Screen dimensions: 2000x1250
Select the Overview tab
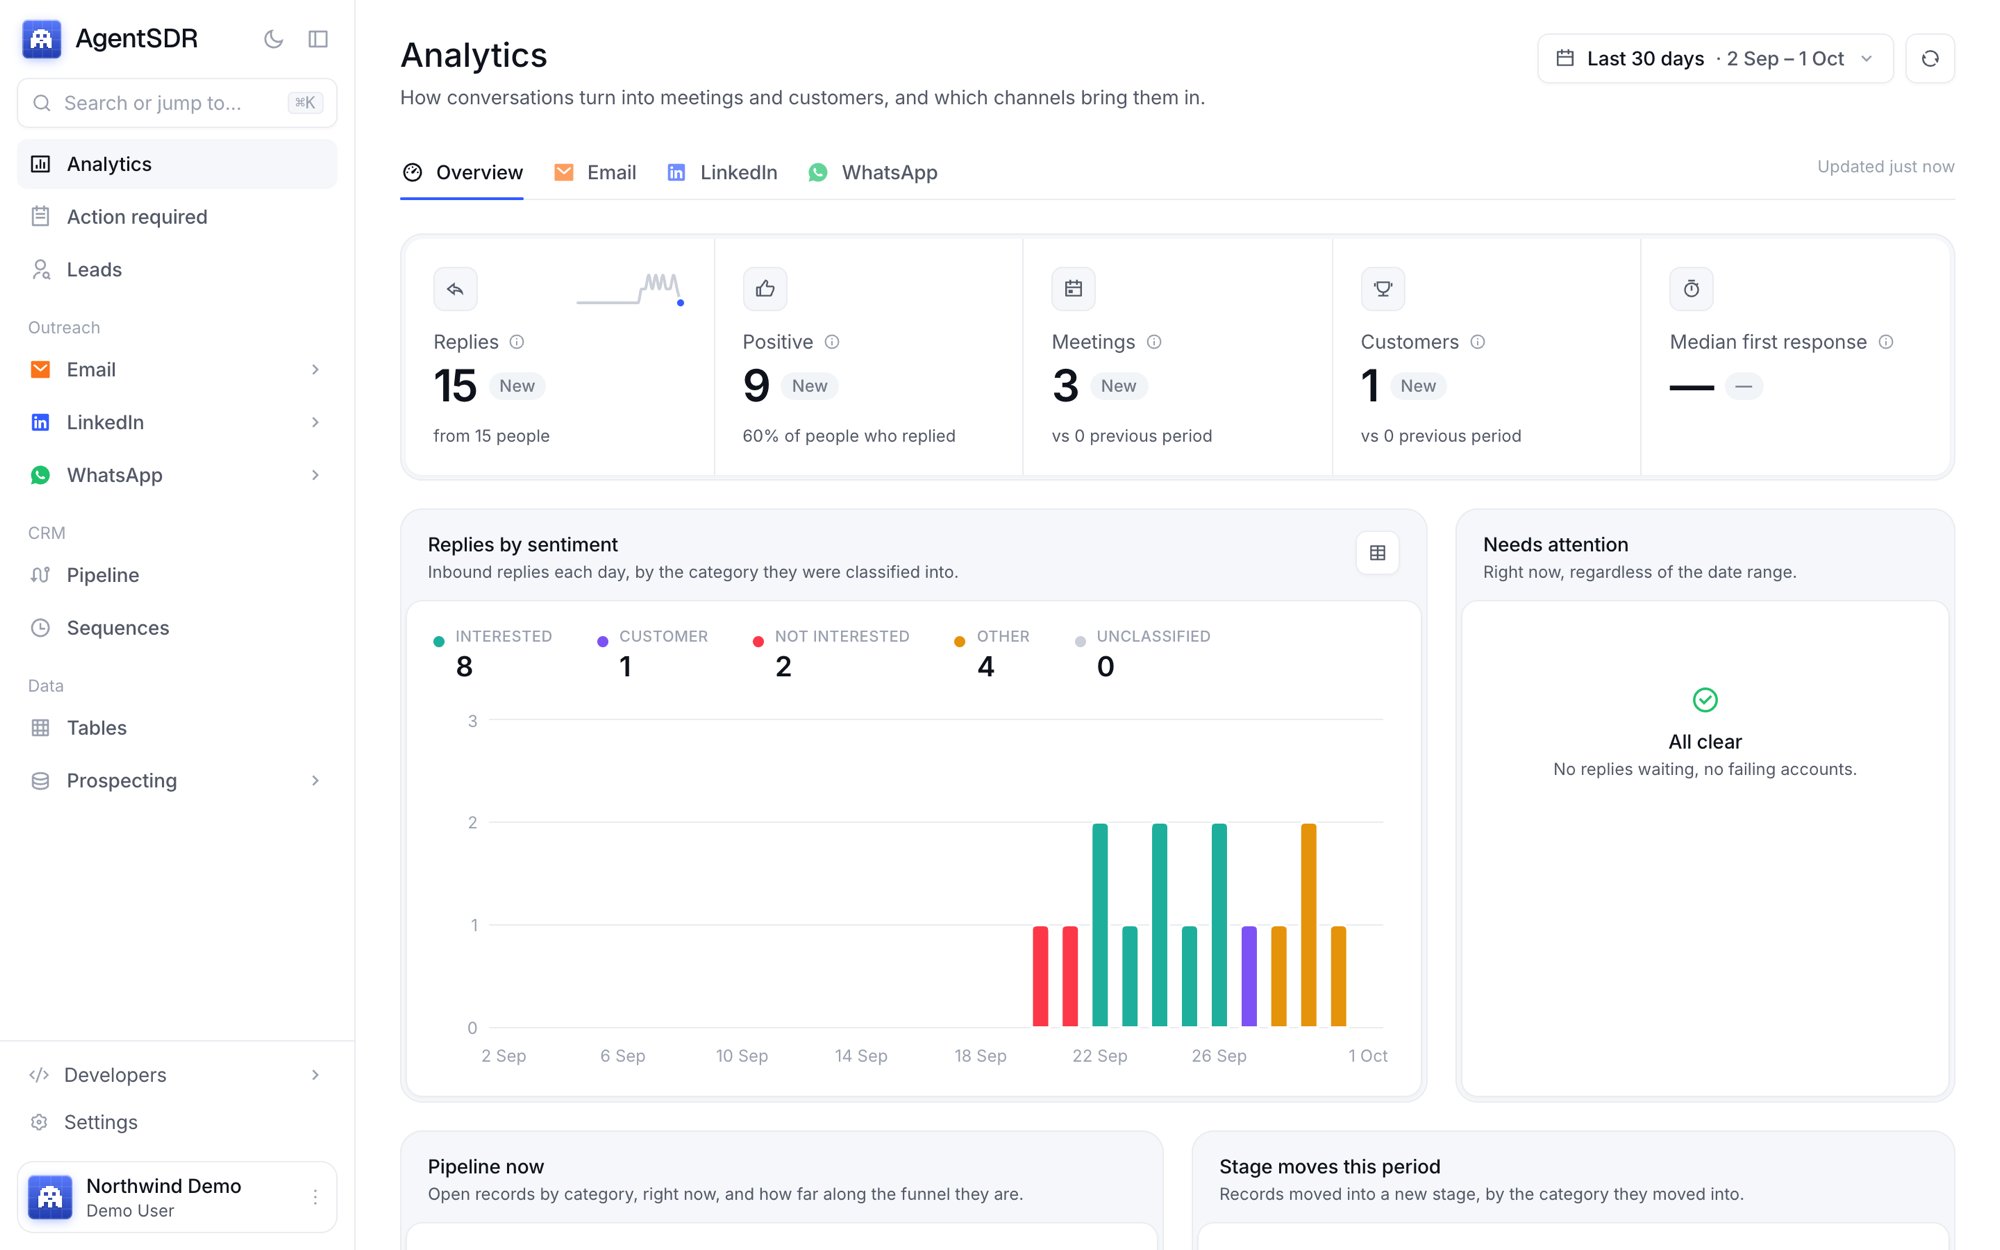[x=462, y=173]
